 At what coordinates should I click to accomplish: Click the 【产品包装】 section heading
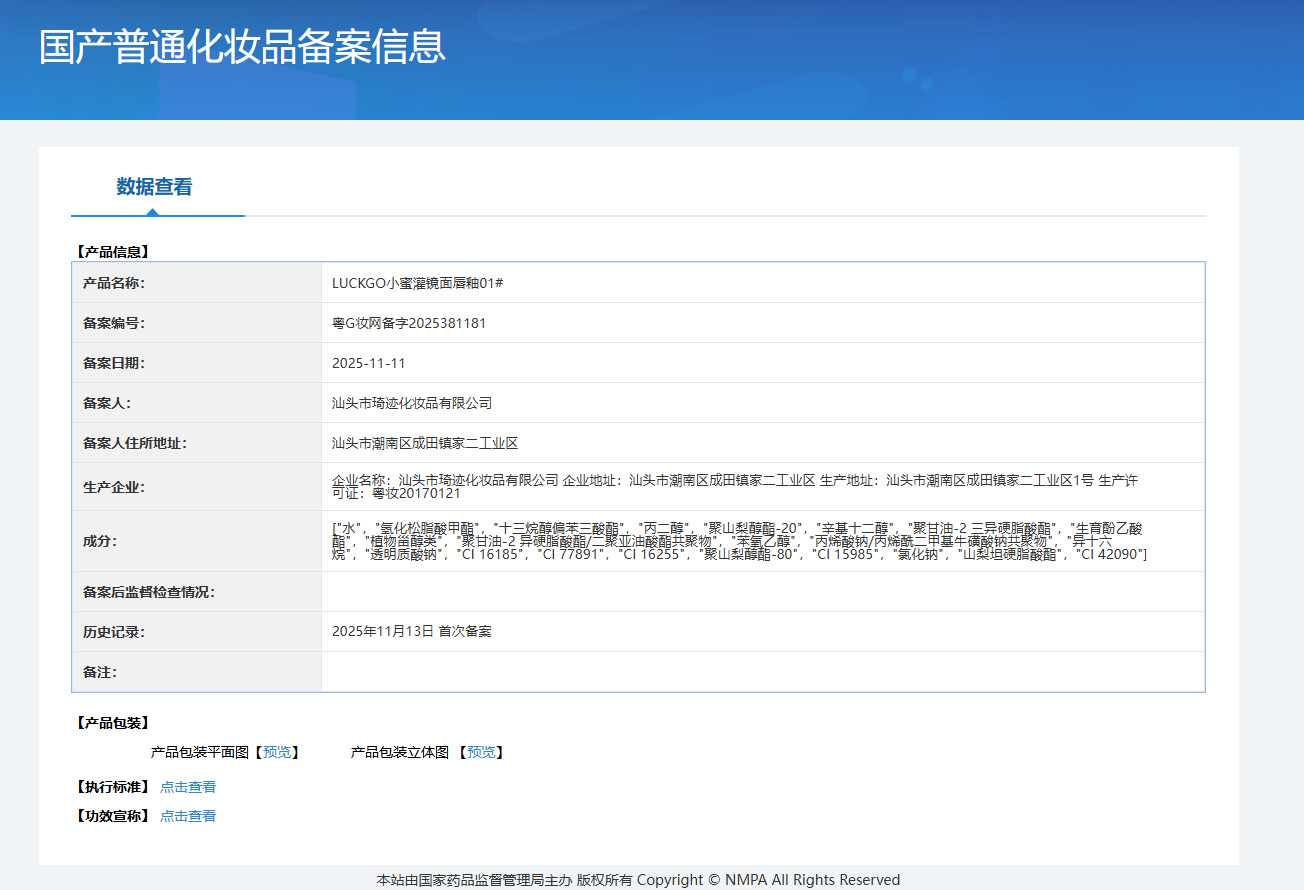click(x=112, y=723)
